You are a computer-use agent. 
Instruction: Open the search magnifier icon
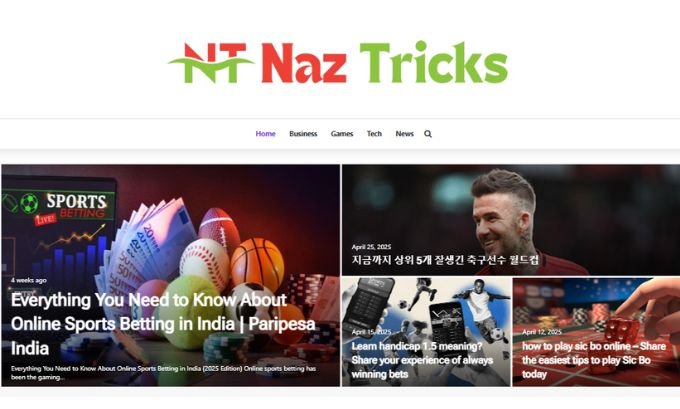(x=428, y=134)
